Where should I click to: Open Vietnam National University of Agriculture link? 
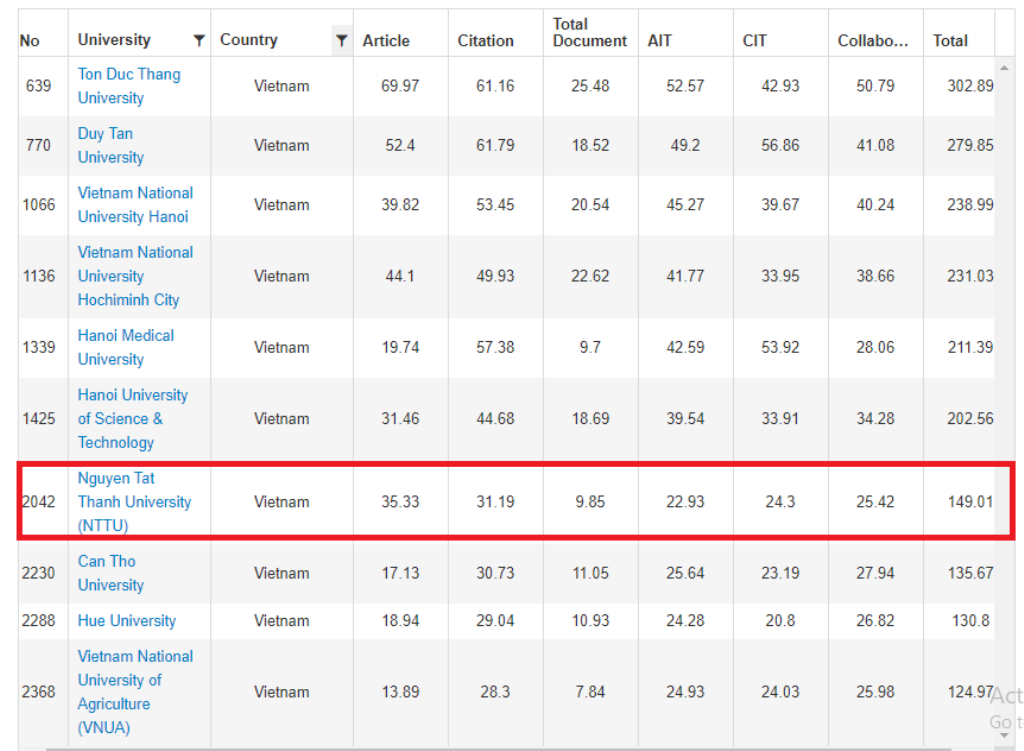pyautogui.click(x=135, y=692)
